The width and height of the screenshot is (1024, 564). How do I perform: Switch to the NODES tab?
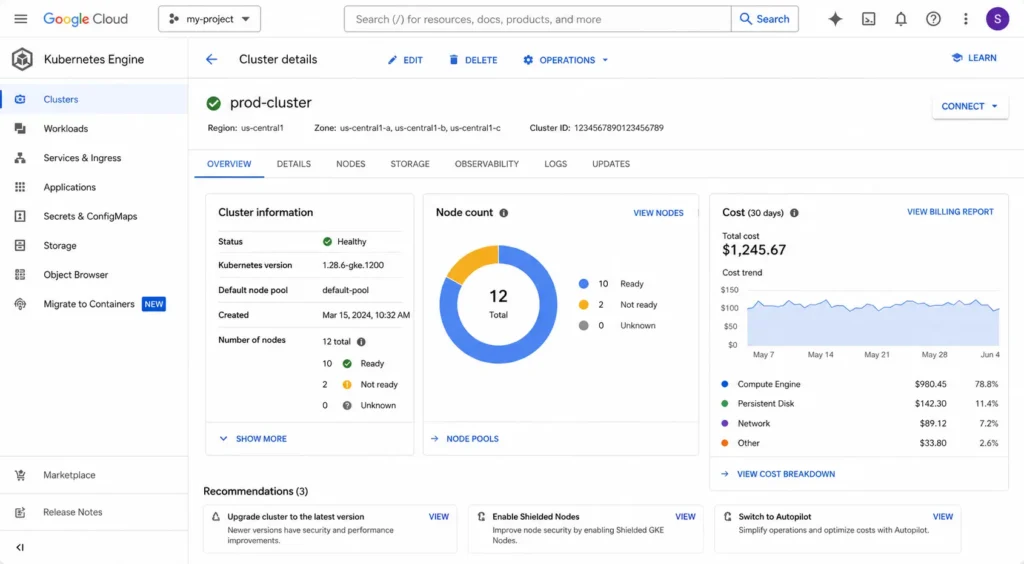(351, 164)
